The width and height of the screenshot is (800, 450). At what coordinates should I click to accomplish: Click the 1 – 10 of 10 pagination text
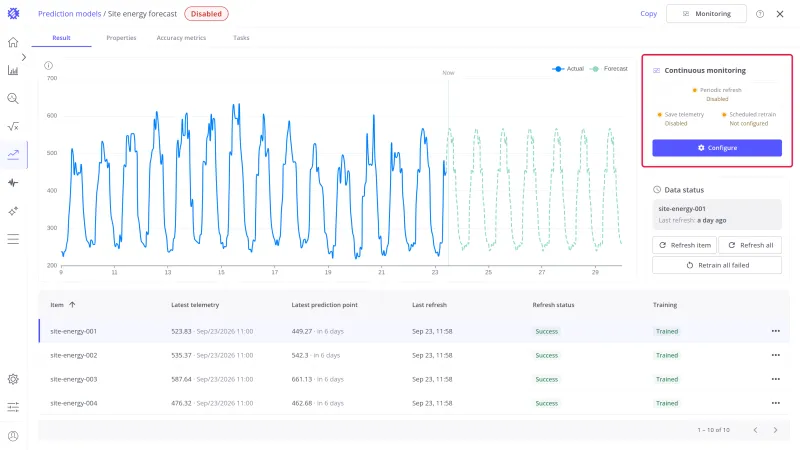pyautogui.click(x=713, y=430)
